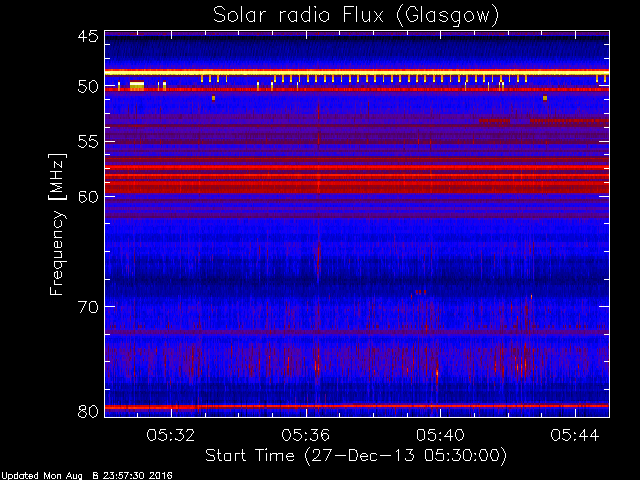
Task: Click the 'Frequency [MHz]' axis label
Action: 57,224
